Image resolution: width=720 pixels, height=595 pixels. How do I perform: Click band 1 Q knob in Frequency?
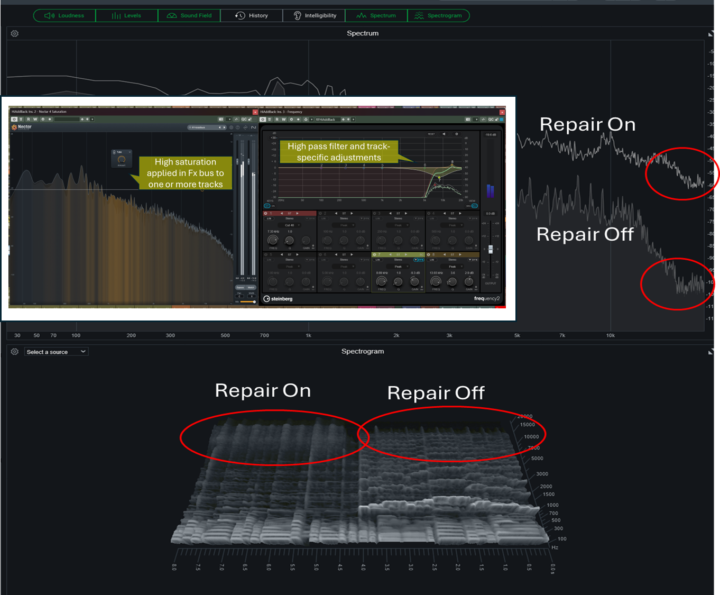point(289,241)
